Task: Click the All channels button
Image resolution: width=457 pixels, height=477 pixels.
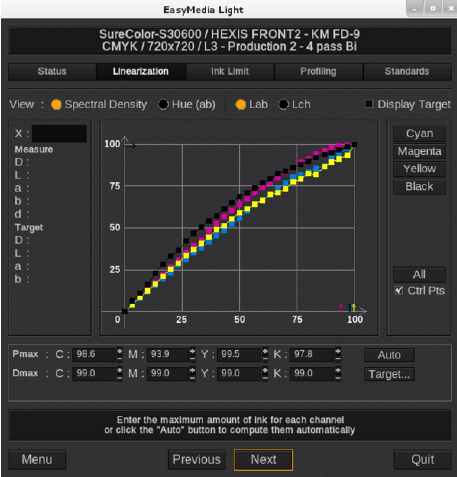Action: 419,275
